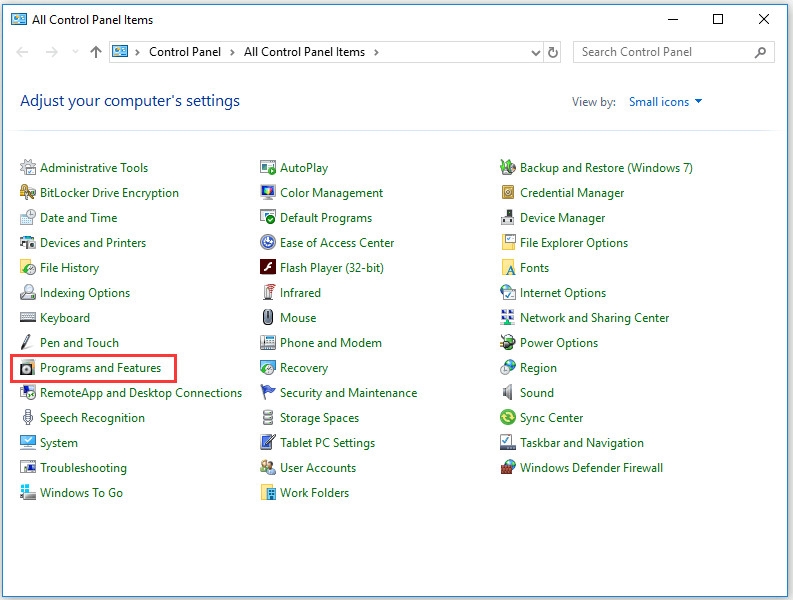Click the BitLocker Drive Encryption icon
Viewport: 793px width, 600px height.
(x=28, y=192)
